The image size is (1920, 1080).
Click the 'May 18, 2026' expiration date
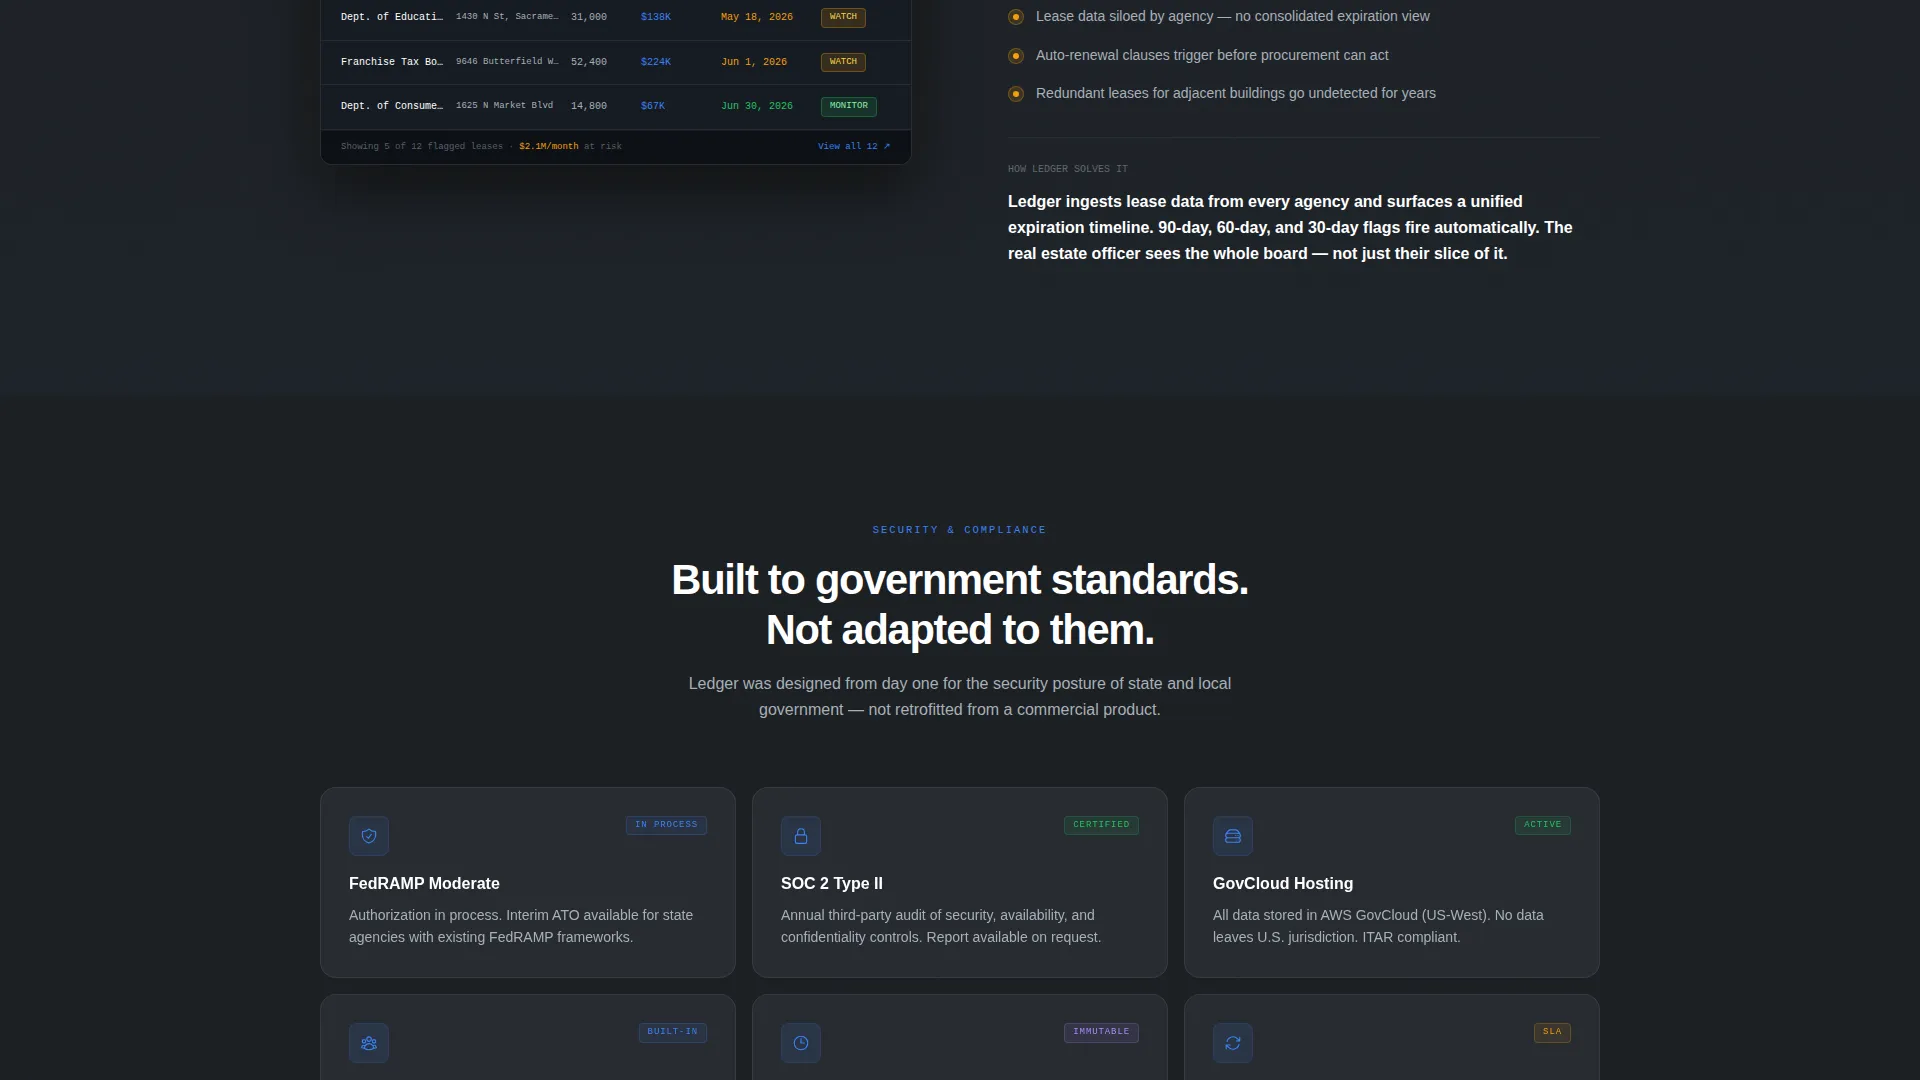pos(757,17)
